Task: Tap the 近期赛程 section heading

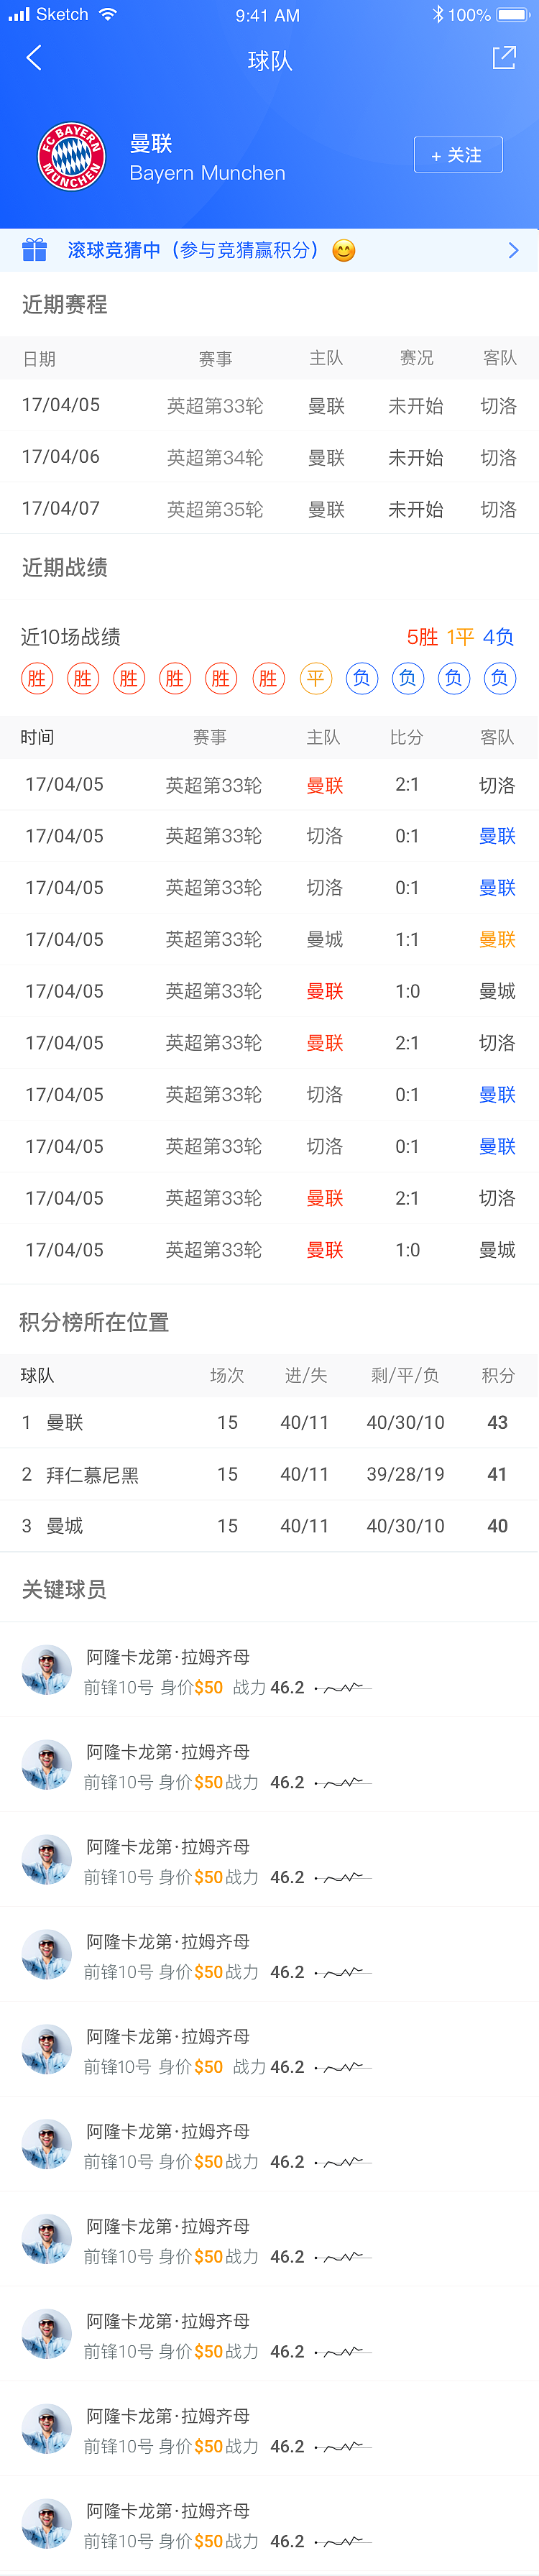Action: 65,304
